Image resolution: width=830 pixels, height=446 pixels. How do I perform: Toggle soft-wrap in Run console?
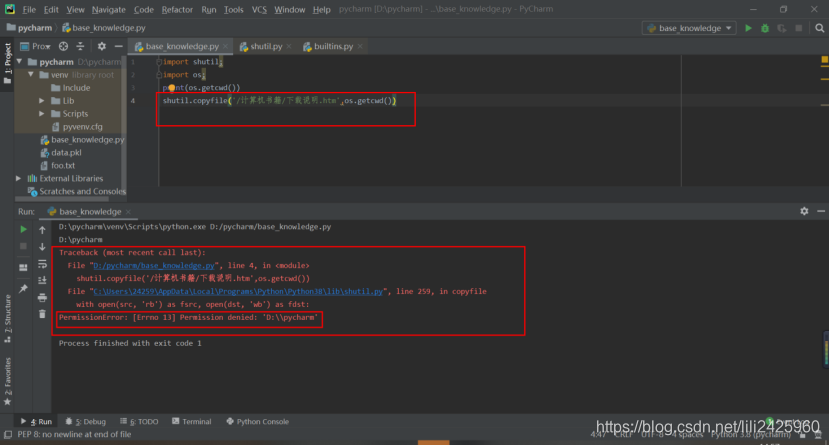point(42,263)
